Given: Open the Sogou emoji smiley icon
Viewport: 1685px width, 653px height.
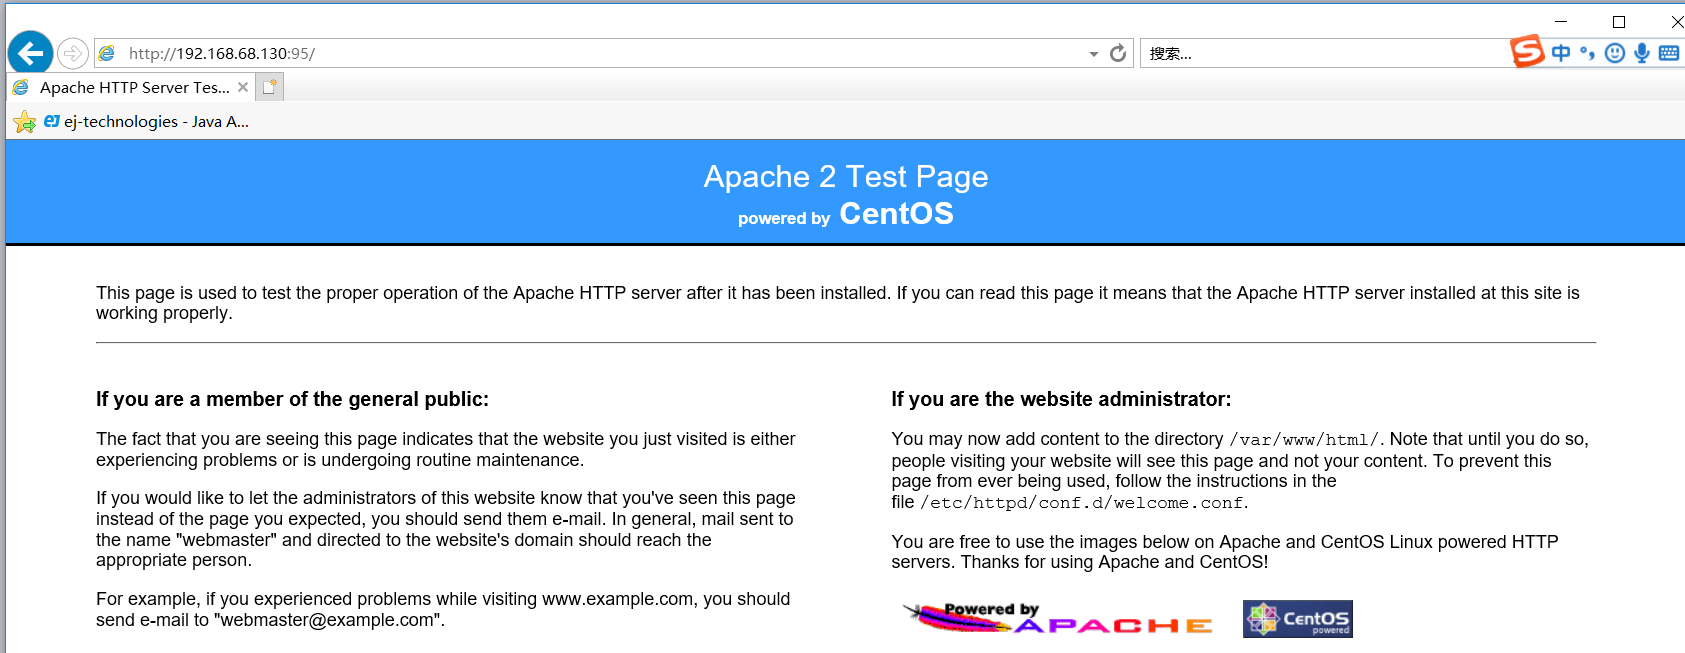Looking at the screenshot, I should (1614, 53).
